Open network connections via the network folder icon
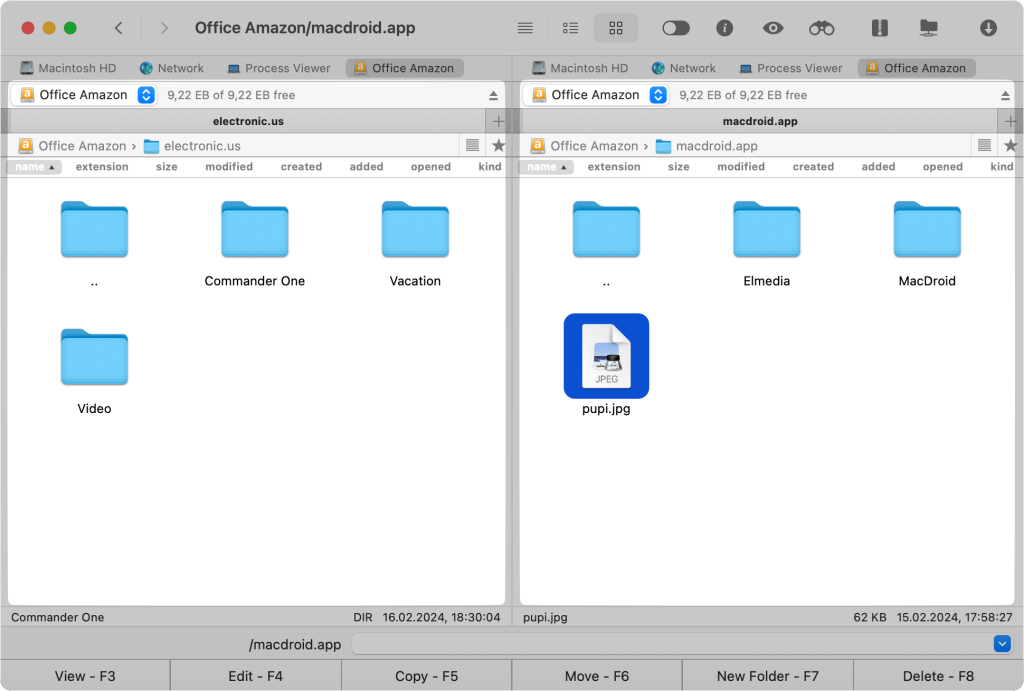 (x=928, y=28)
